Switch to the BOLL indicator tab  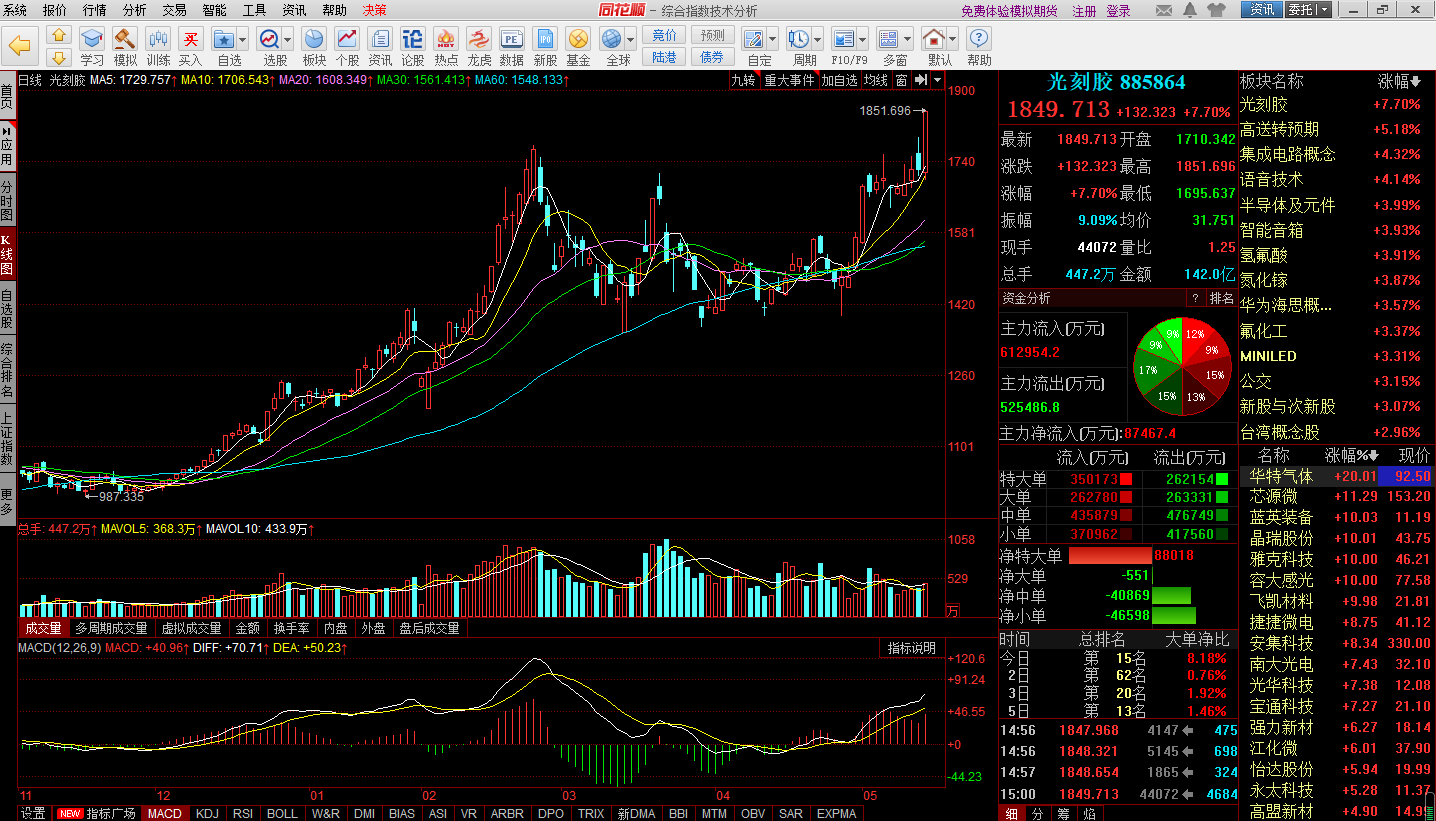pyautogui.click(x=282, y=813)
